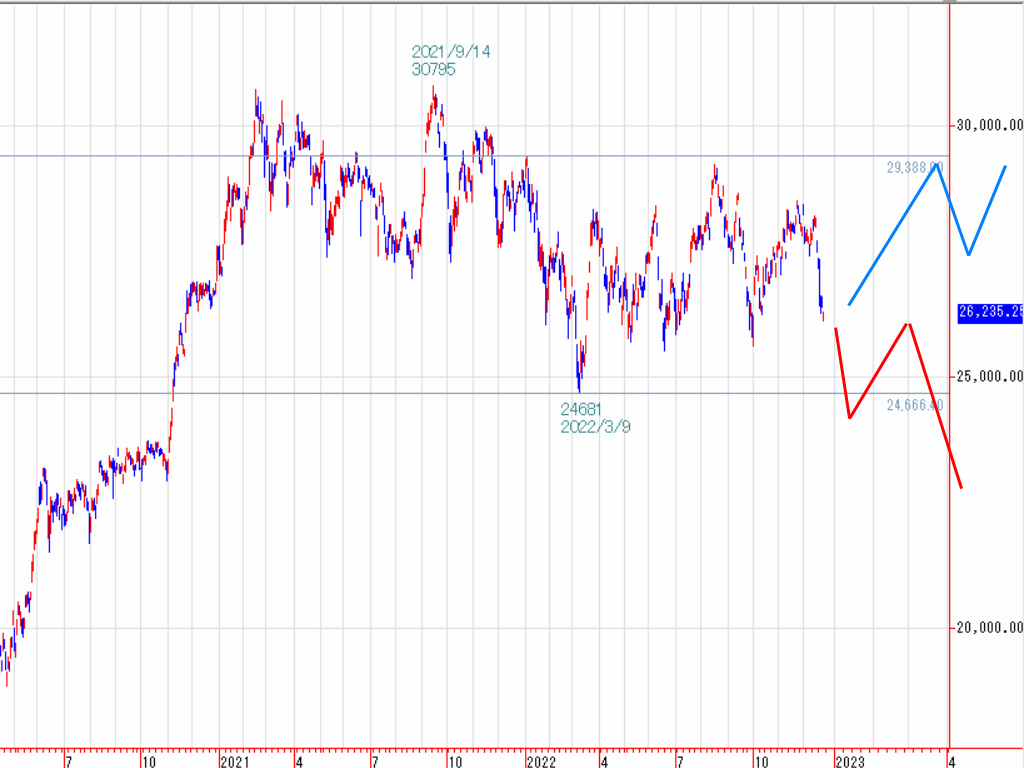Image resolution: width=1024 pixels, height=768 pixels.
Task: Click the 25,000.00 price axis label
Action: point(990,376)
